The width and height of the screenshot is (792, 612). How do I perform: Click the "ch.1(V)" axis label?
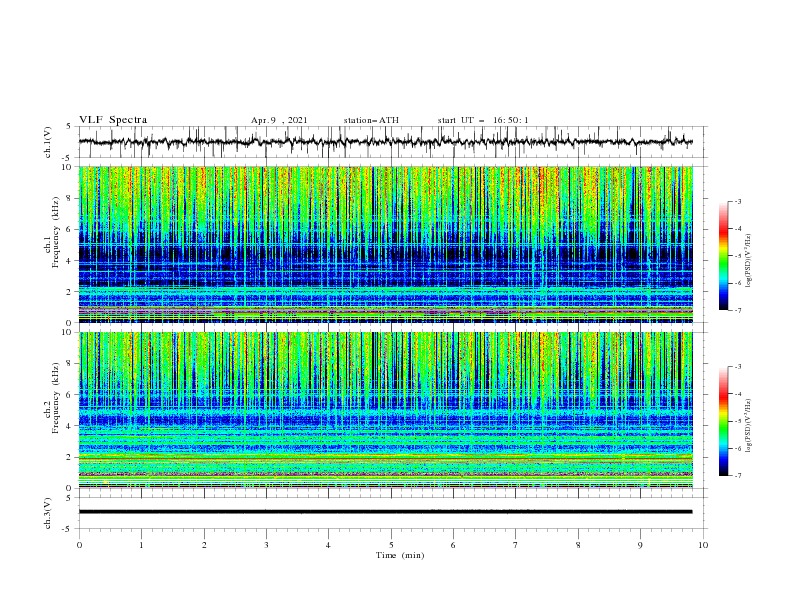pyautogui.click(x=48, y=142)
